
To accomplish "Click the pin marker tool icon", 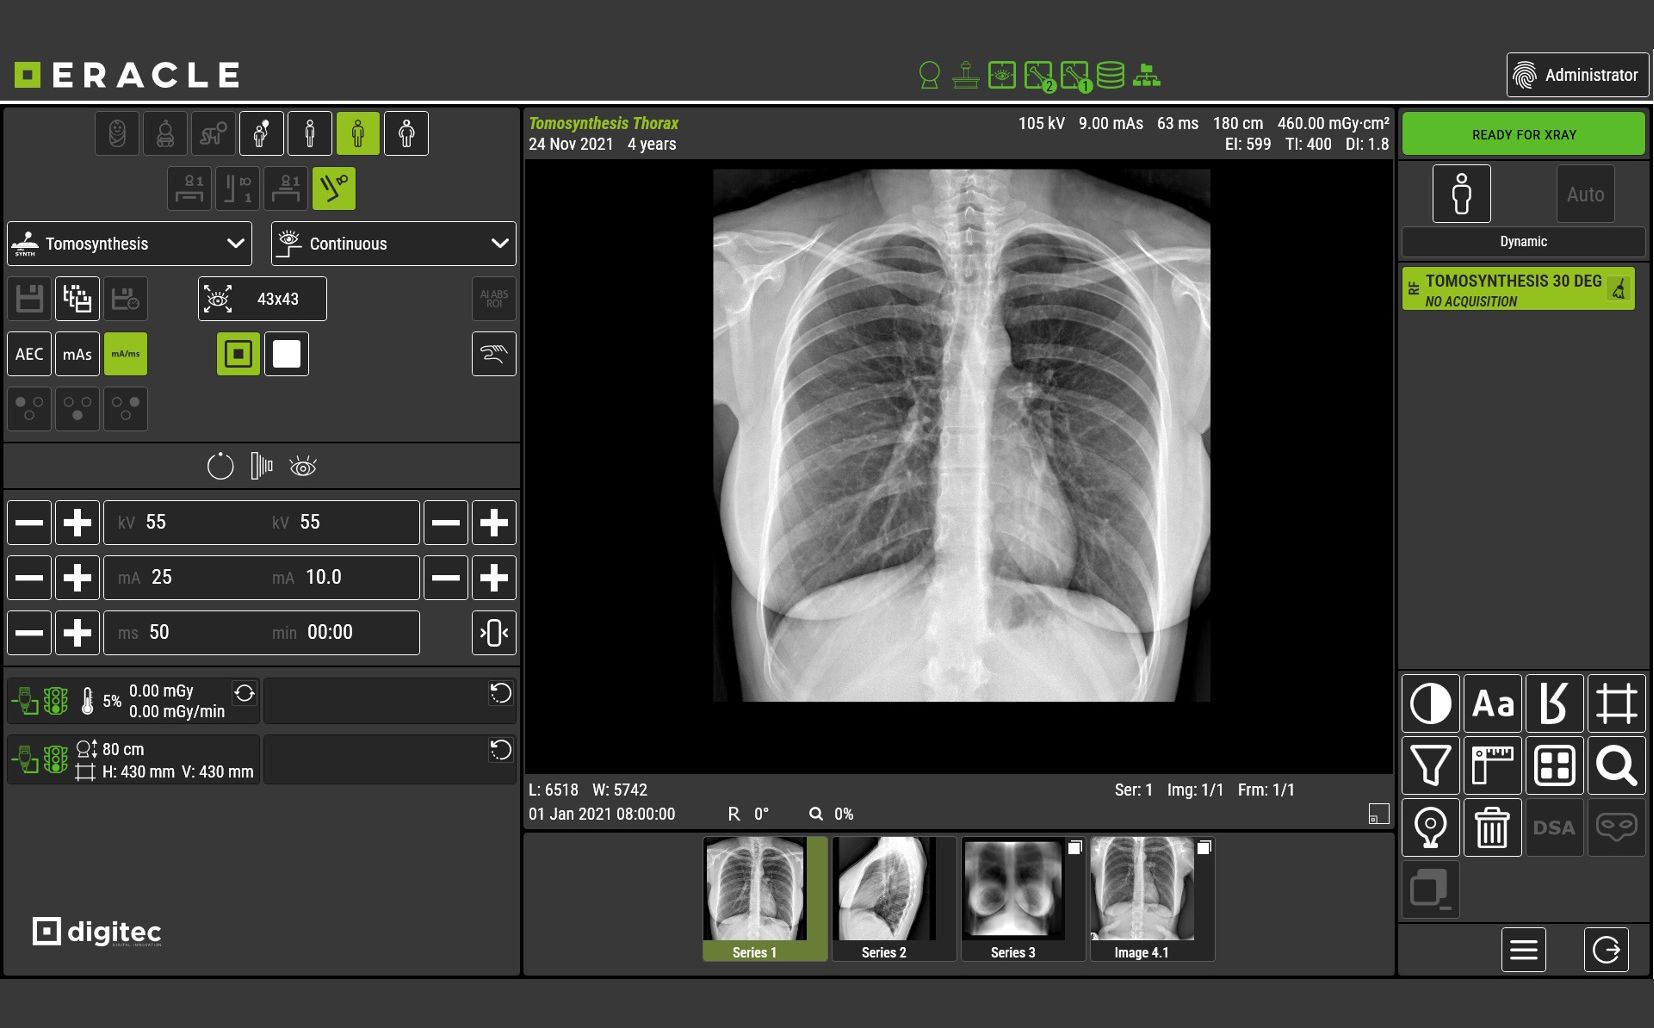I will point(1431,828).
